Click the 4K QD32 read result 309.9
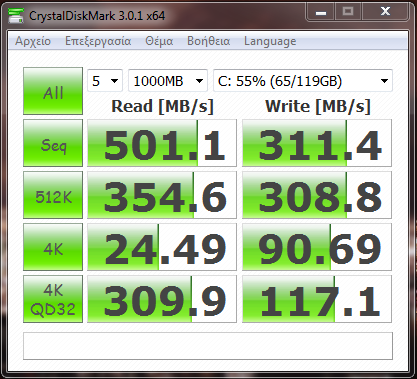This screenshot has height=379, width=417. tap(162, 299)
